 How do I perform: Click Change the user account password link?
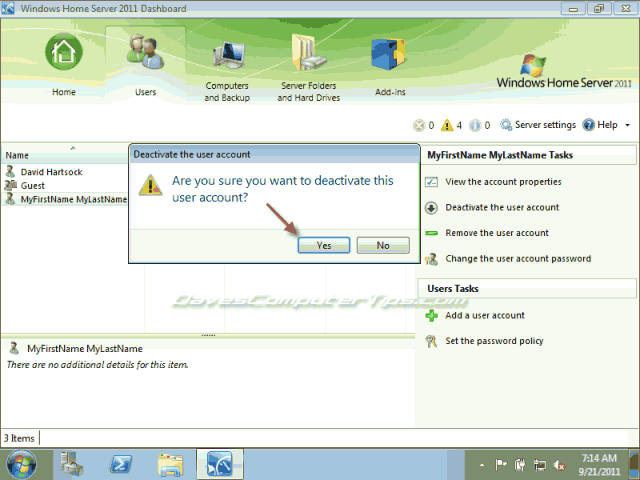518,259
